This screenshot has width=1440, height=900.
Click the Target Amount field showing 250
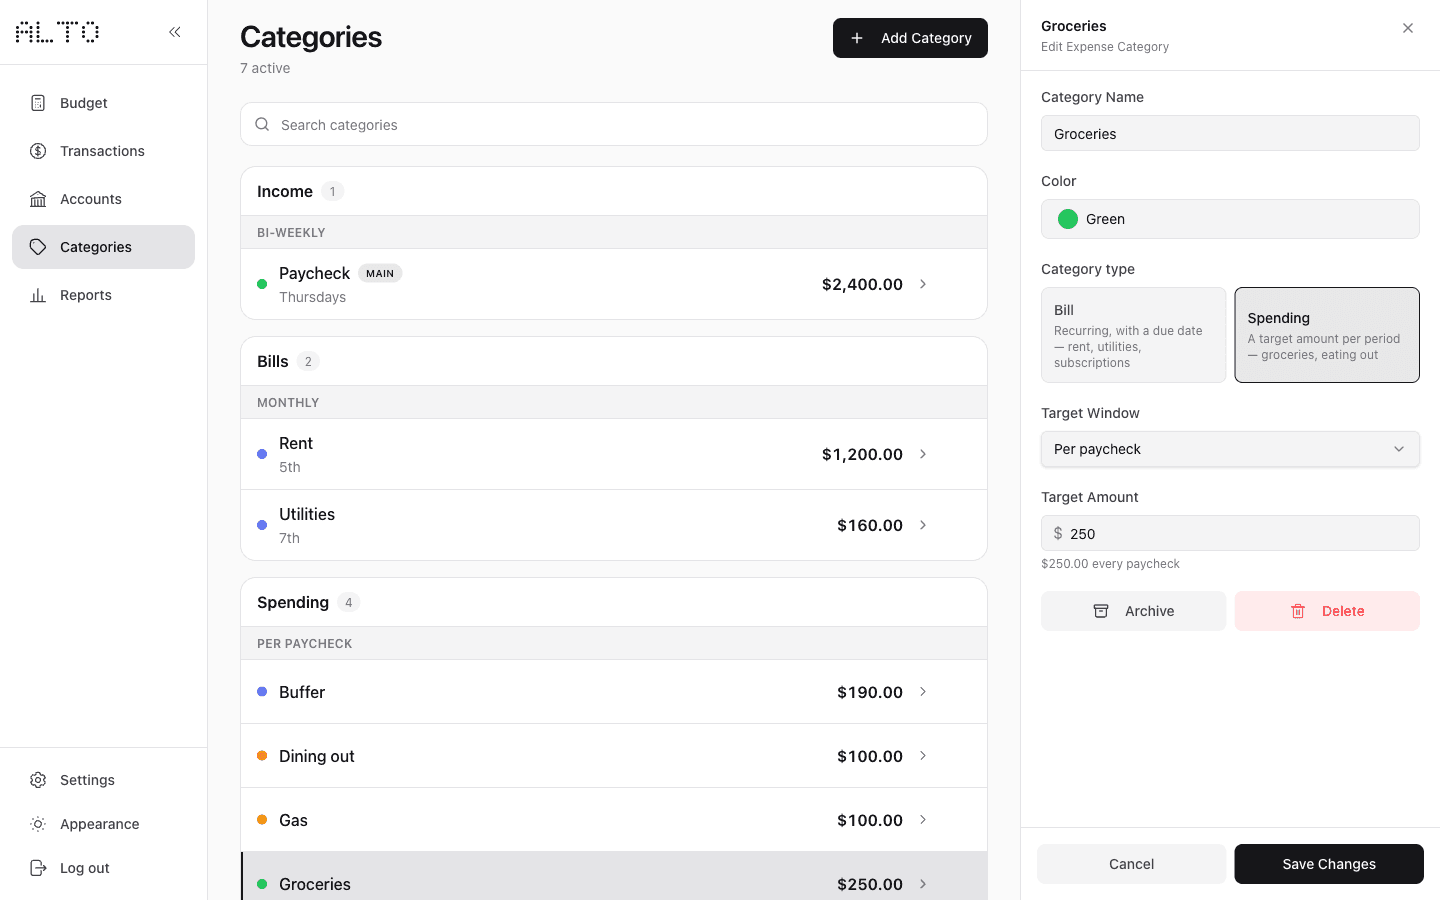[x=1230, y=533]
